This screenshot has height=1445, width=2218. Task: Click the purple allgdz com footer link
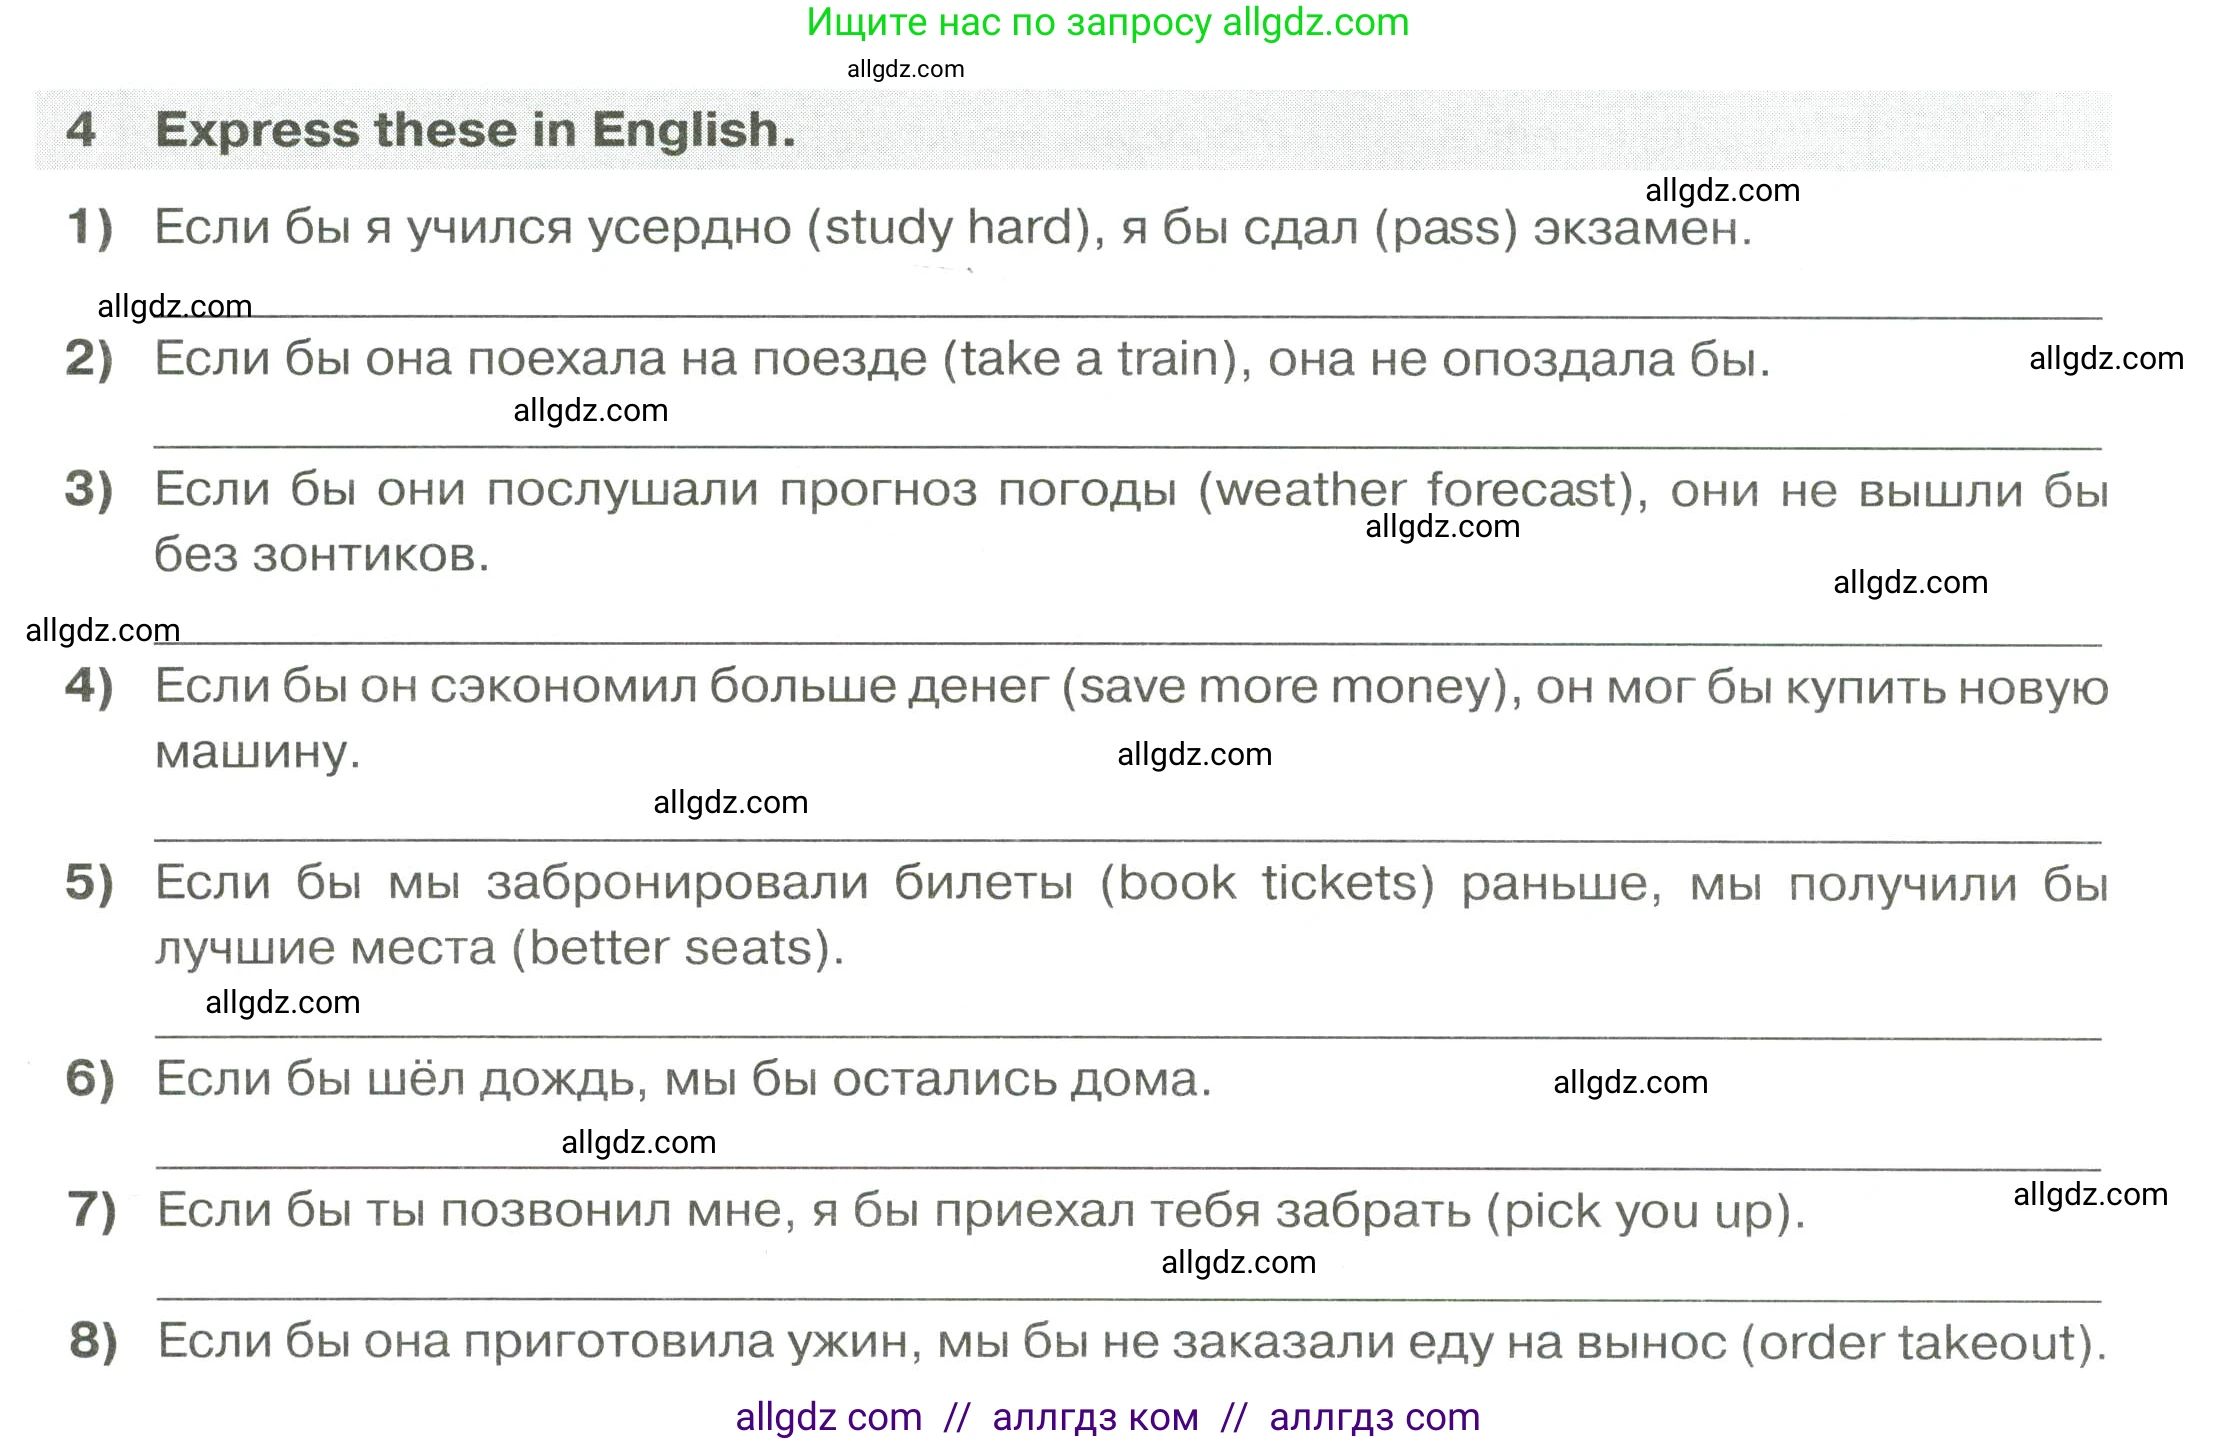[828, 1416]
